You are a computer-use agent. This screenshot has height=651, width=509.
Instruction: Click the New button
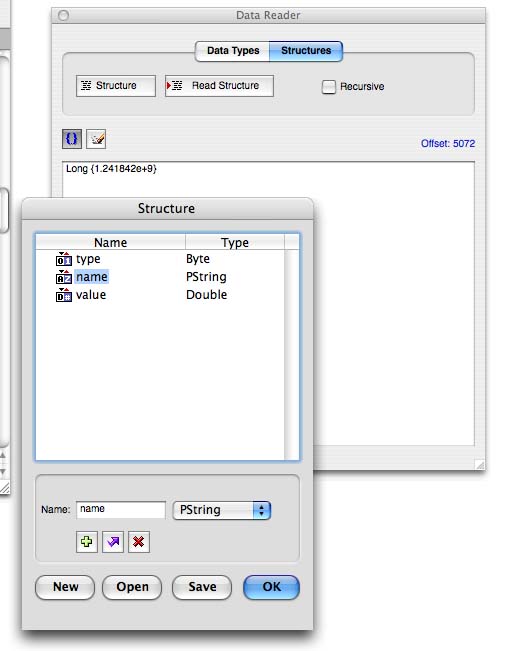tap(65, 587)
